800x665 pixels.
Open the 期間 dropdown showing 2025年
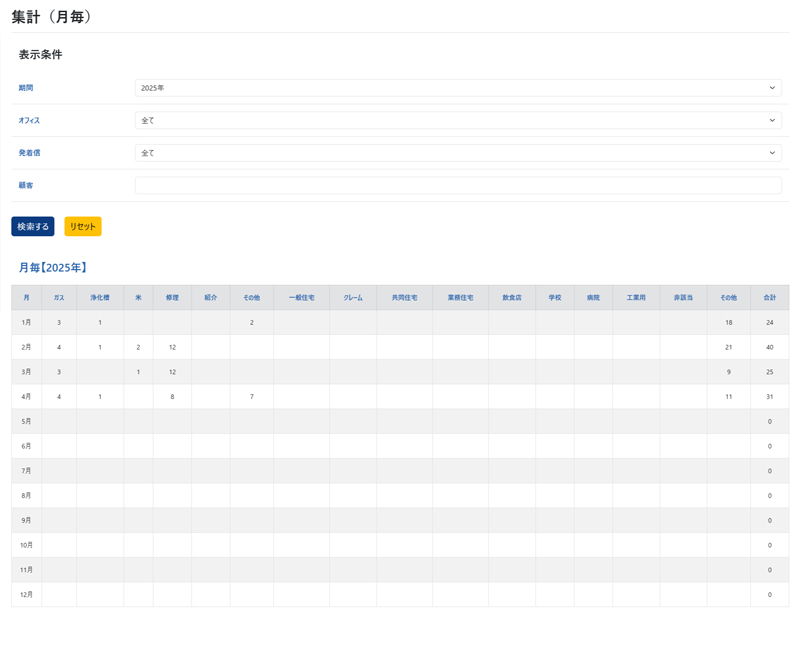point(458,88)
